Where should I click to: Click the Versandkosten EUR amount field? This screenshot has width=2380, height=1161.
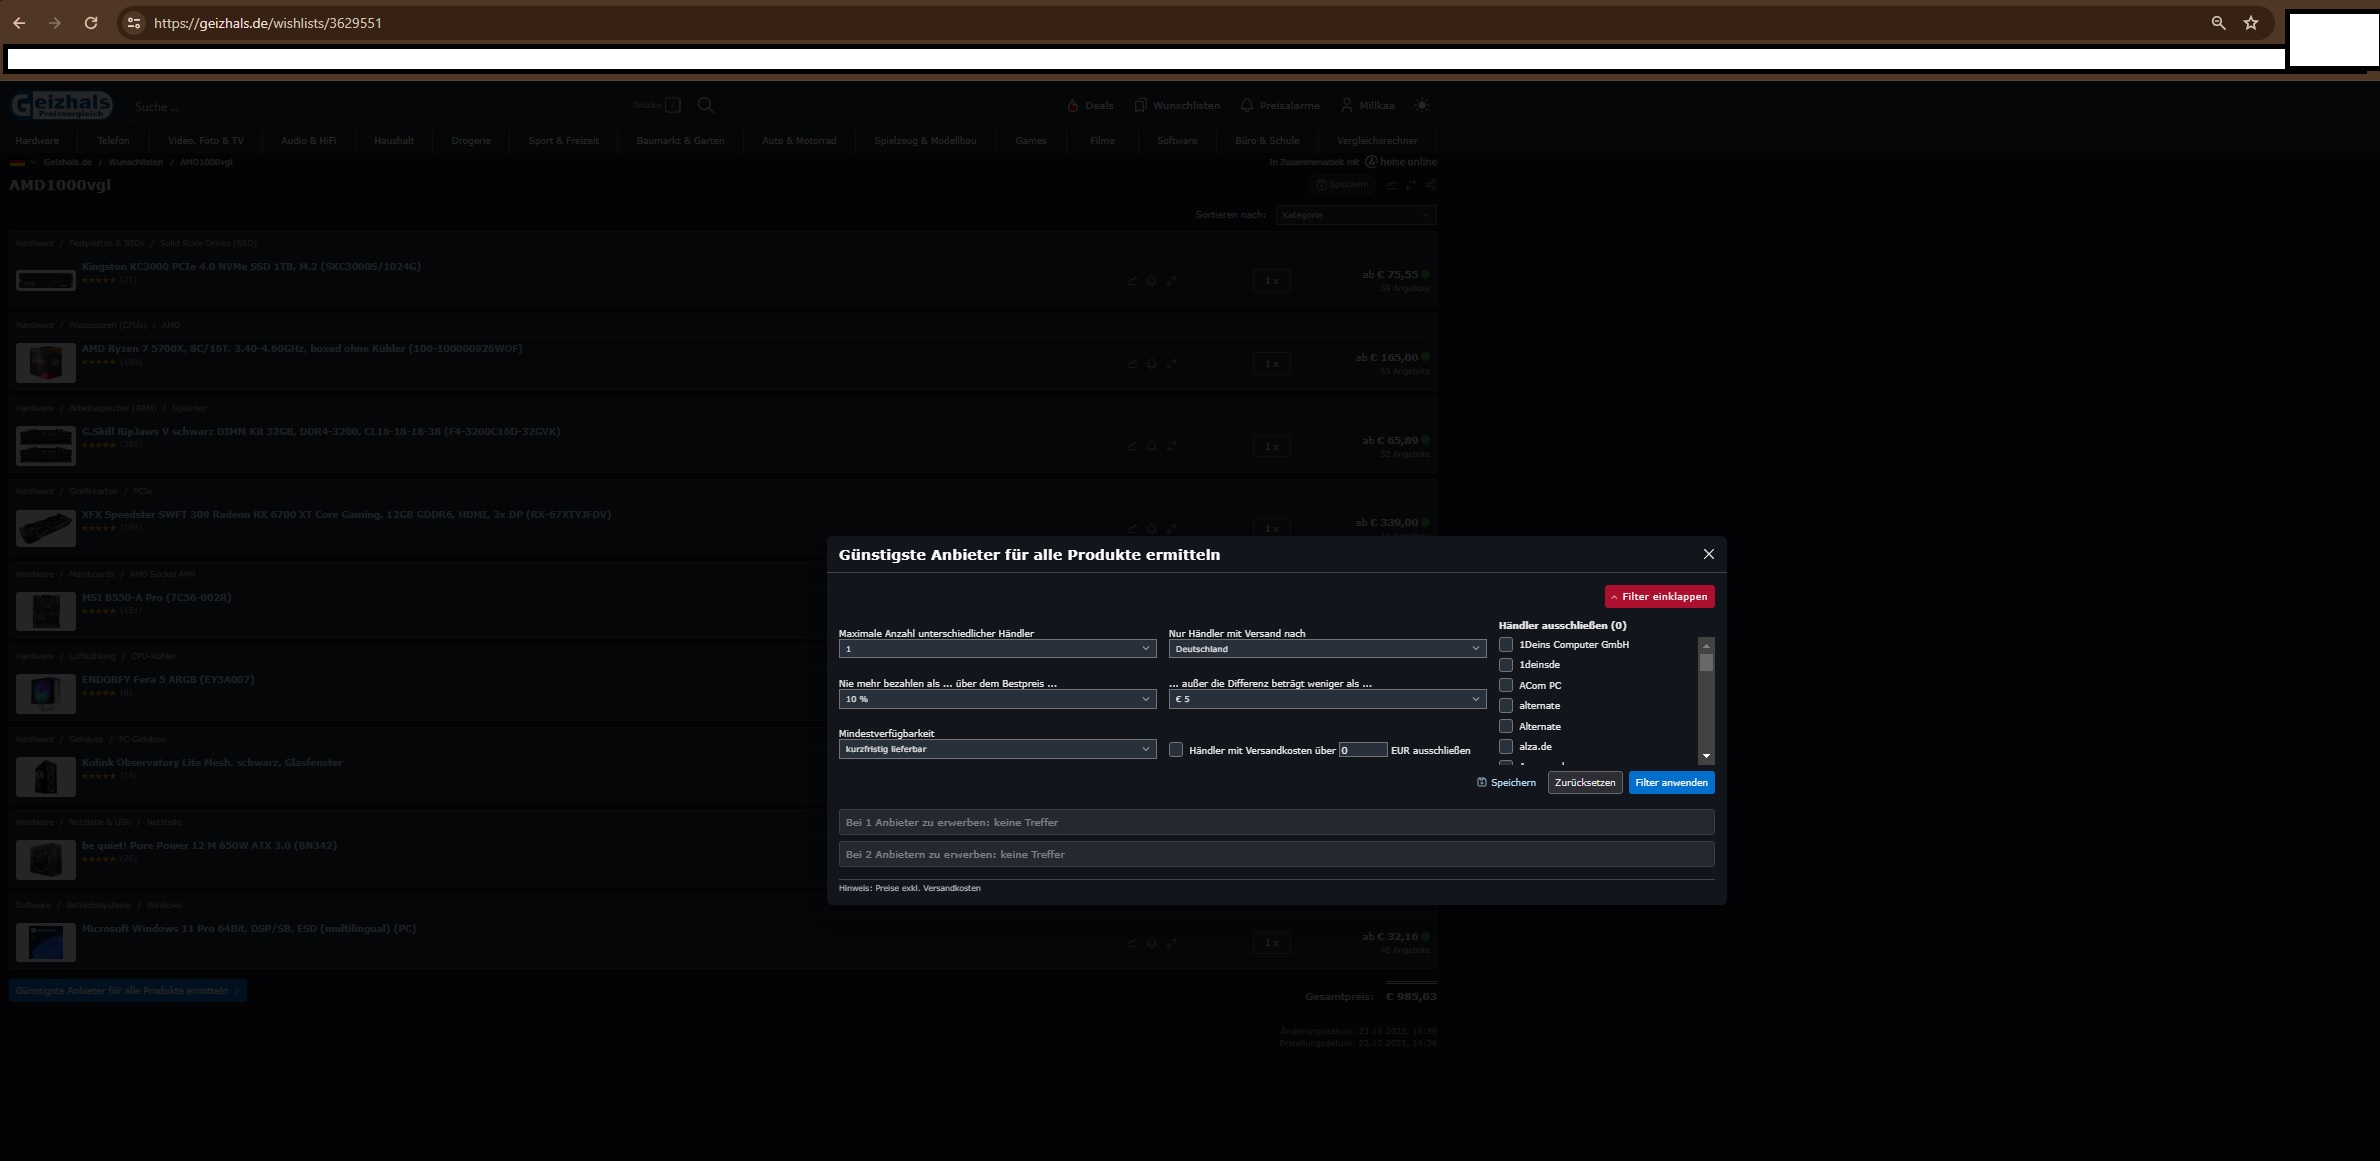(x=1362, y=750)
